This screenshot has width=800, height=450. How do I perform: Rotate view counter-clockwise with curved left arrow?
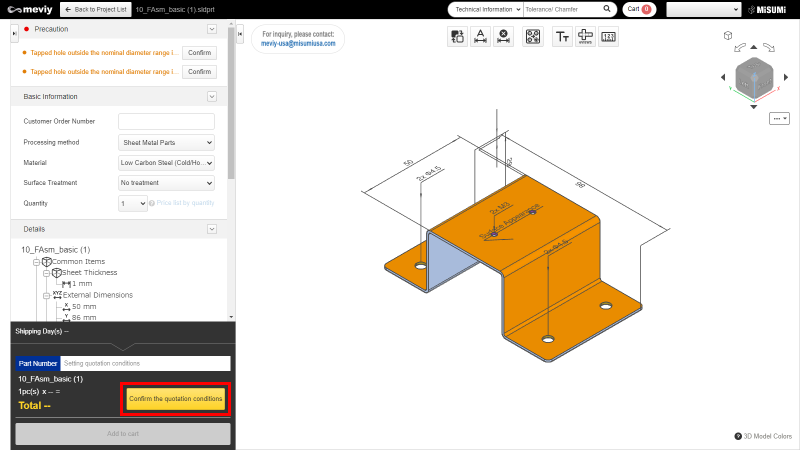tap(739, 47)
